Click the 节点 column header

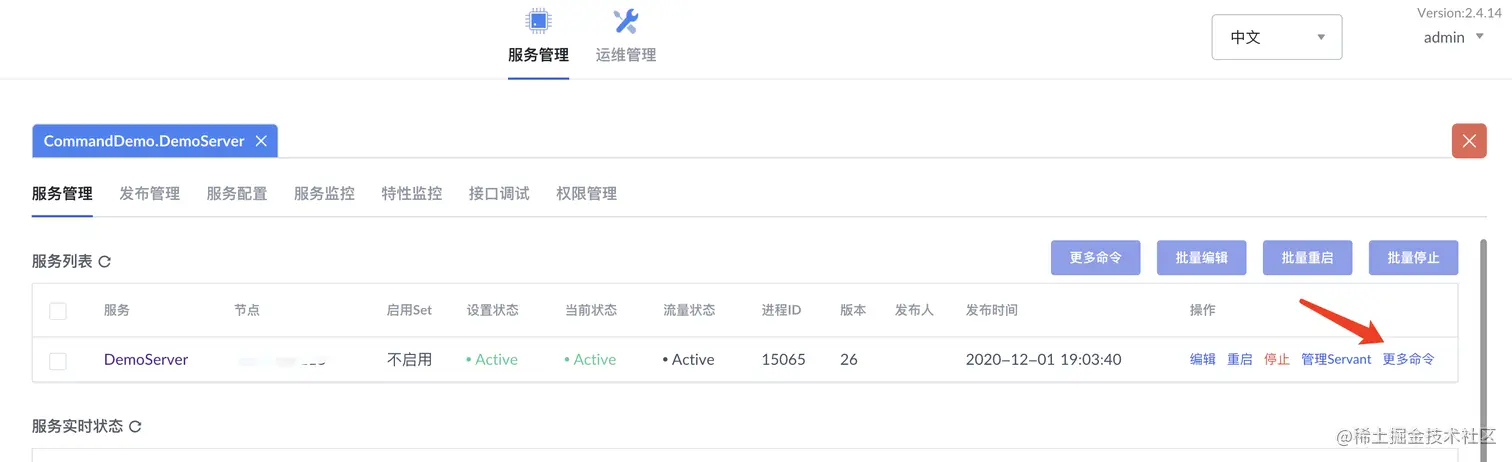(x=247, y=311)
